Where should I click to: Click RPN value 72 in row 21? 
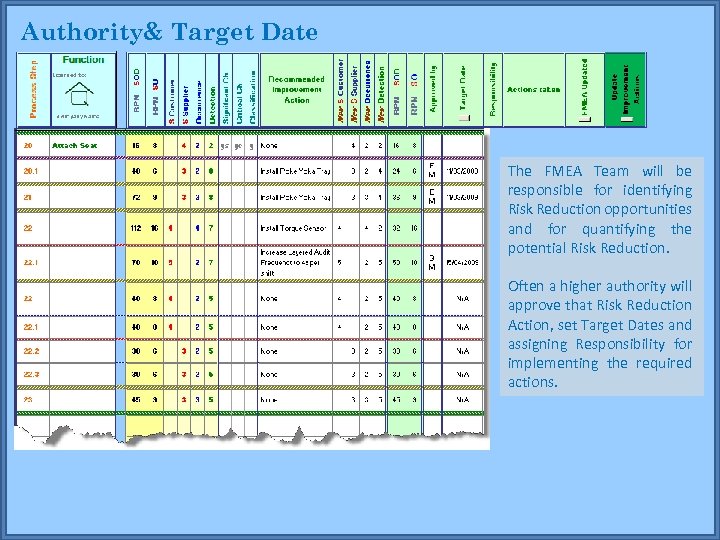(136, 197)
